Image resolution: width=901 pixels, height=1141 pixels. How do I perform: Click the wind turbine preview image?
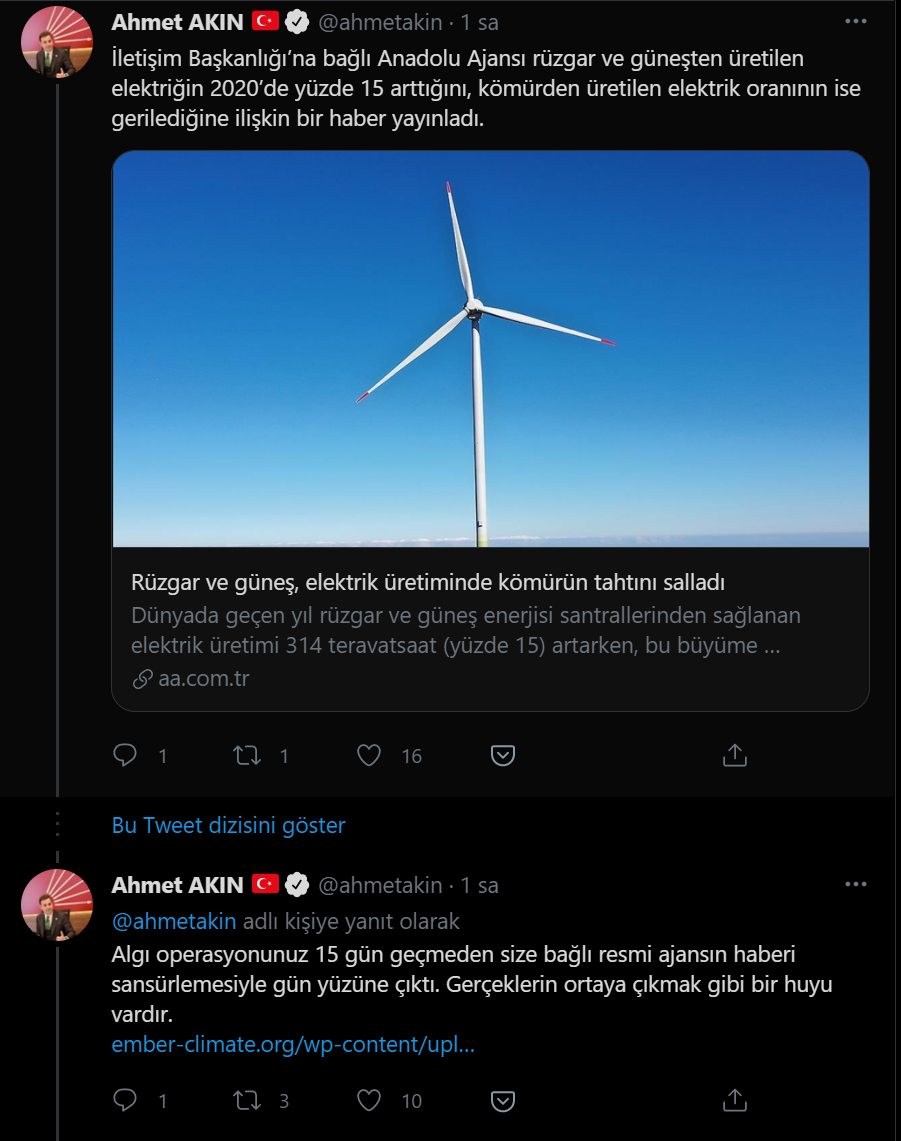click(x=490, y=349)
